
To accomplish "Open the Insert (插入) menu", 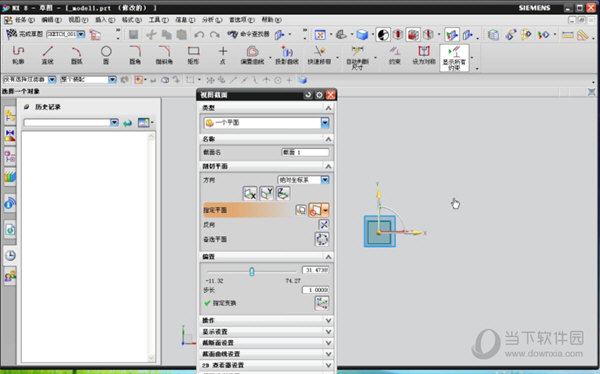I will [105, 20].
